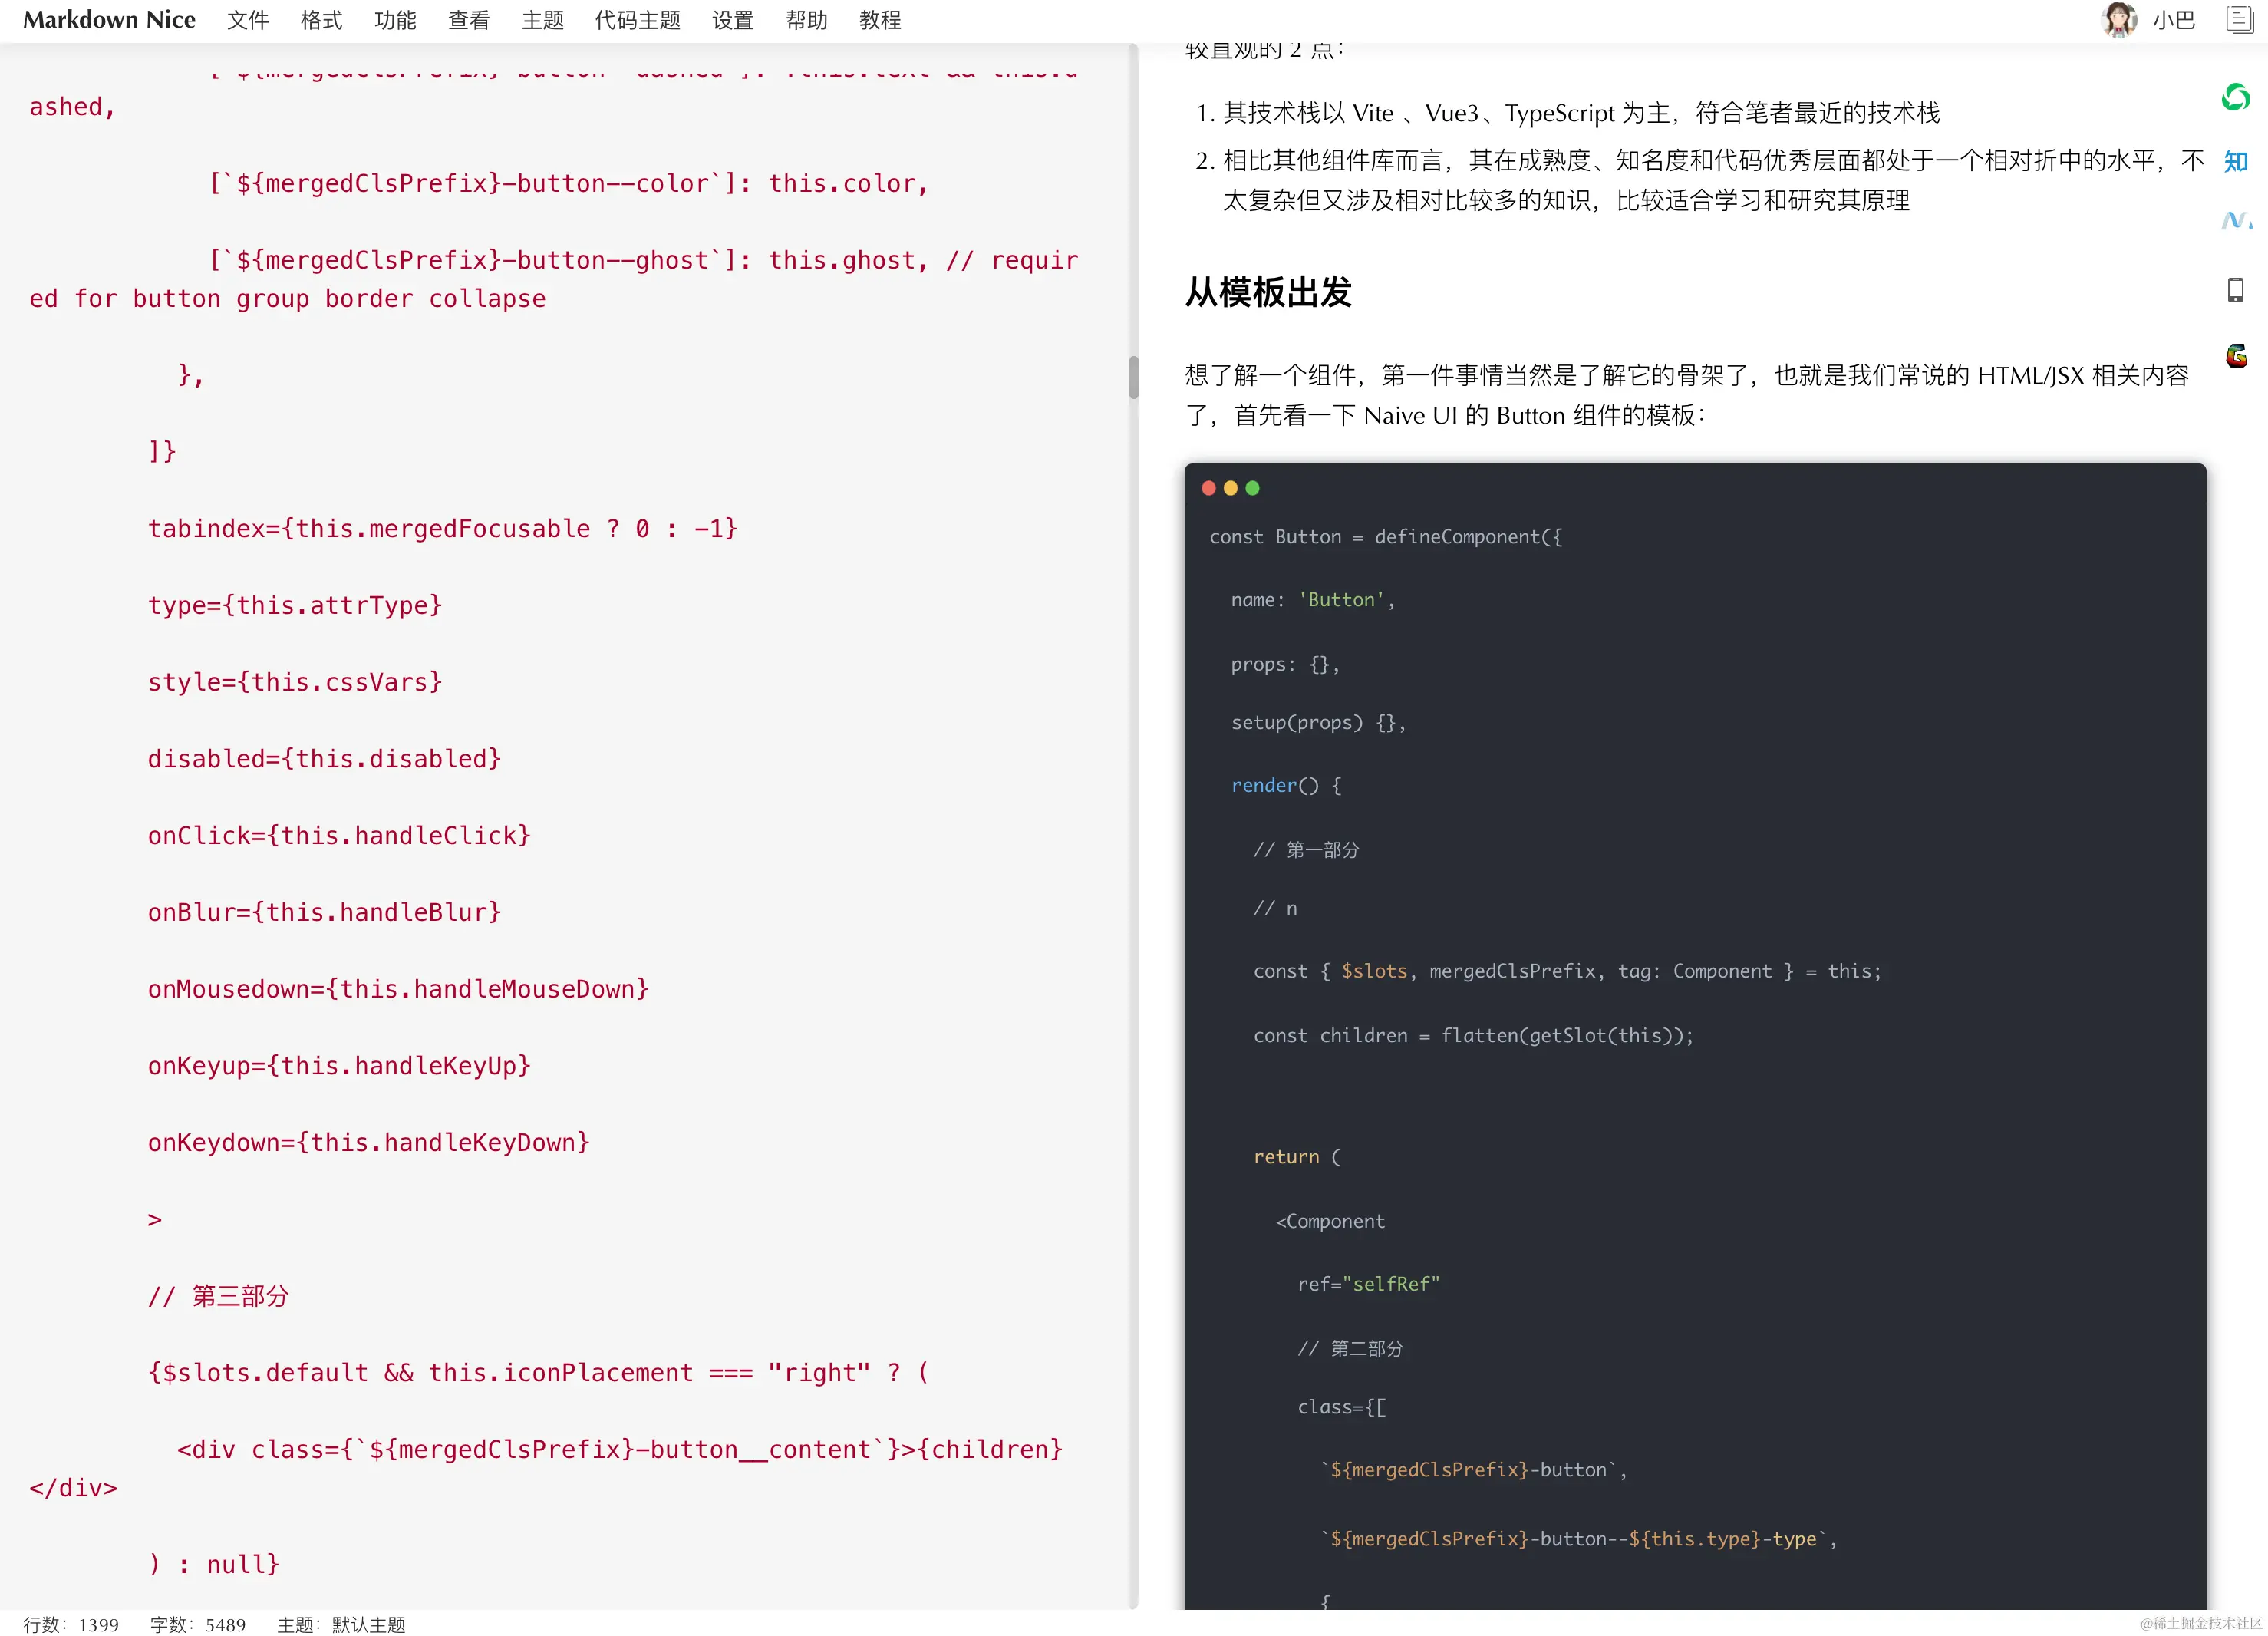
Task: Open the 设置 menu
Action: click(732, 20)
